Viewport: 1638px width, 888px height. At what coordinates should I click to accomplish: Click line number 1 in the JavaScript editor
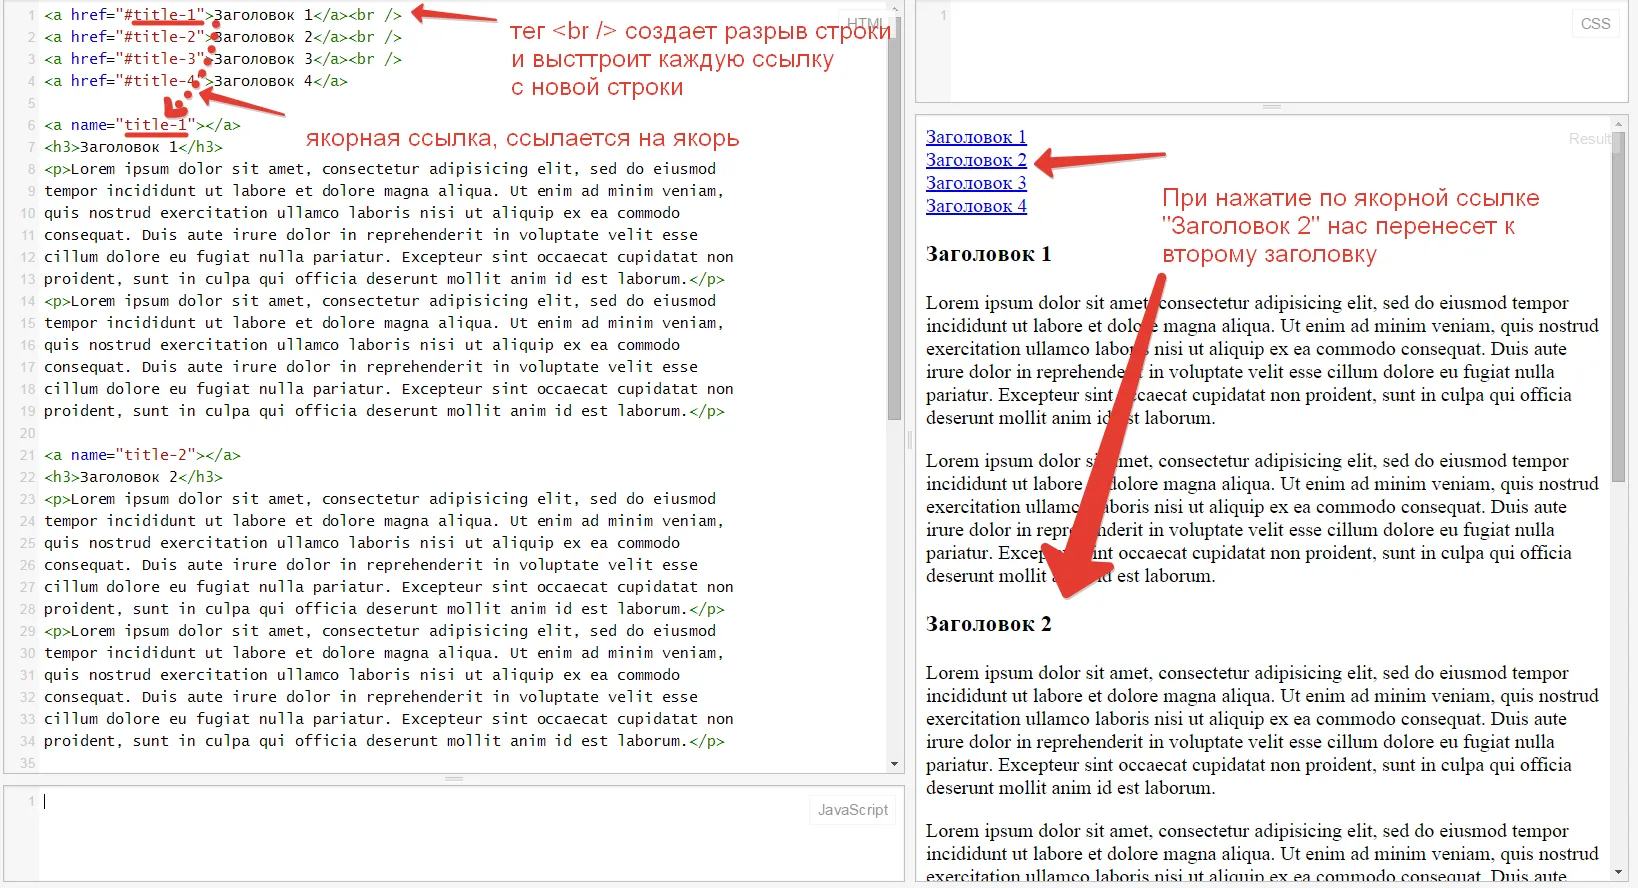coord(31,801)
